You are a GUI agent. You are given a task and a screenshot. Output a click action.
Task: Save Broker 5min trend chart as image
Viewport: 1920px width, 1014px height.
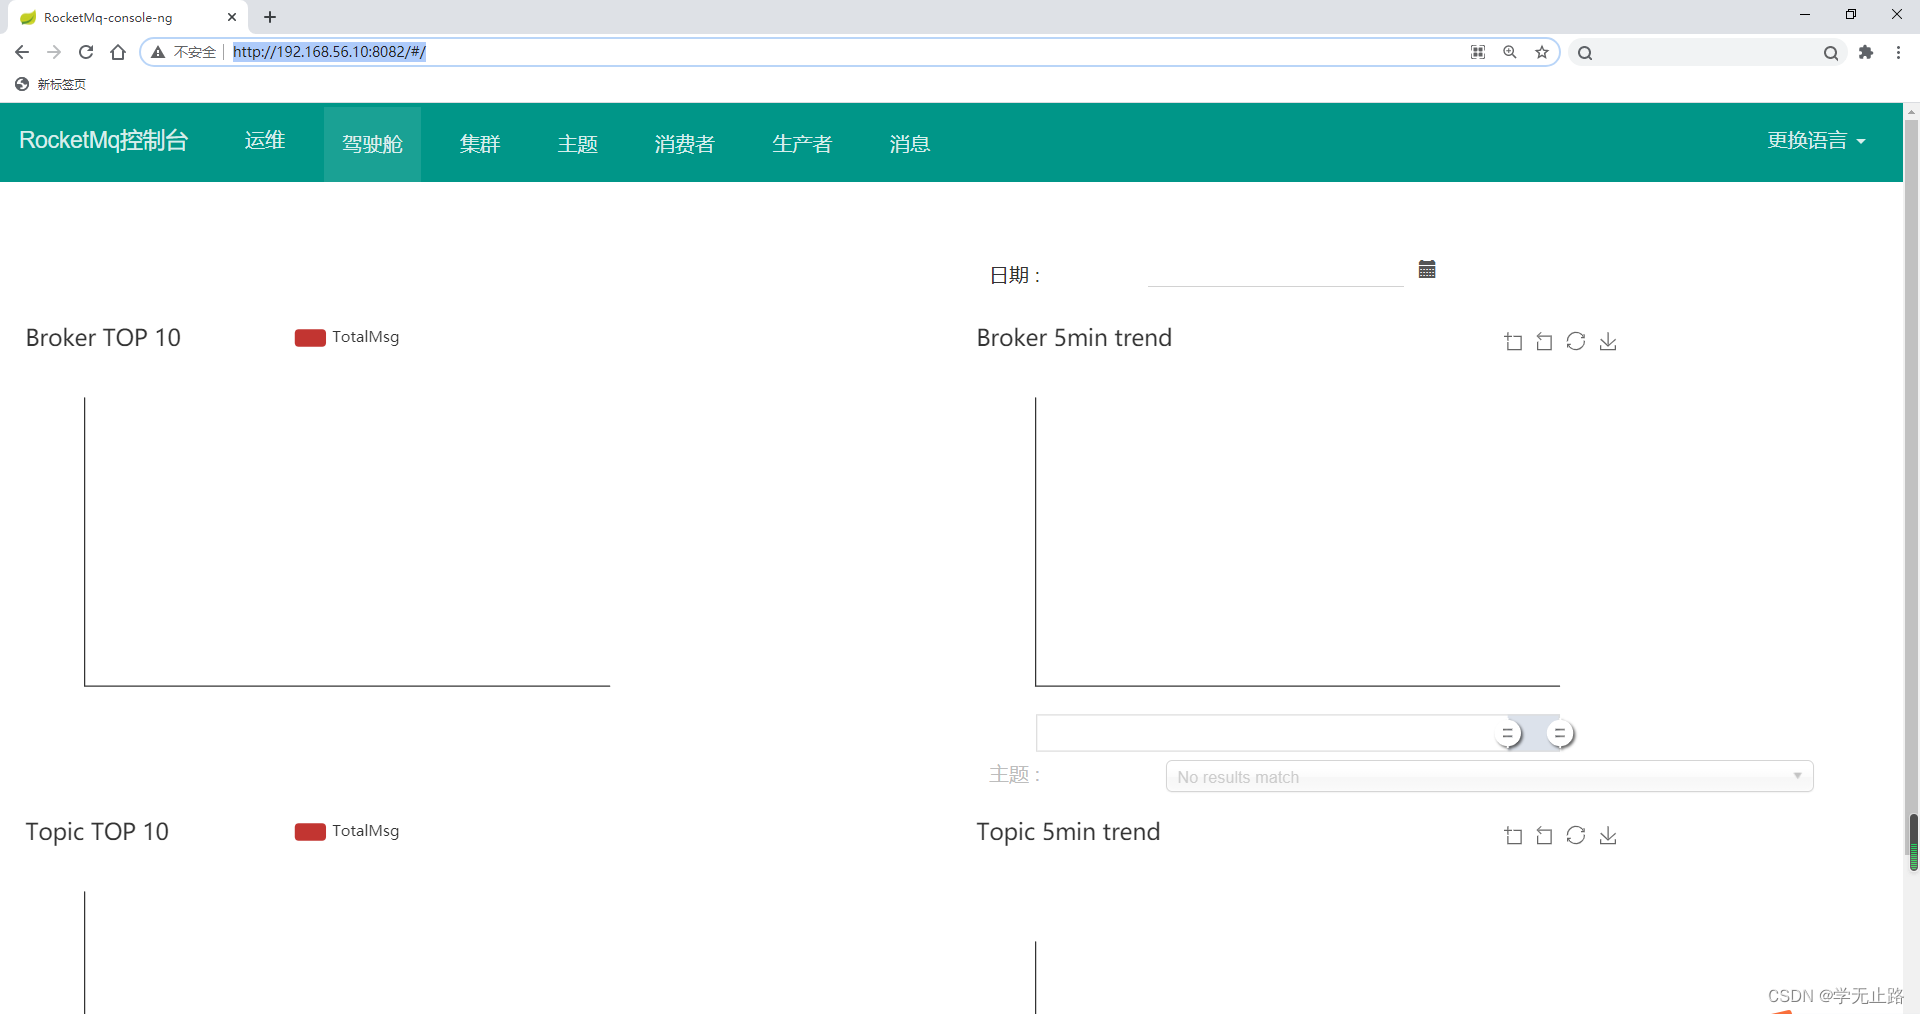pyautogui.click(x=1608, y=342)
